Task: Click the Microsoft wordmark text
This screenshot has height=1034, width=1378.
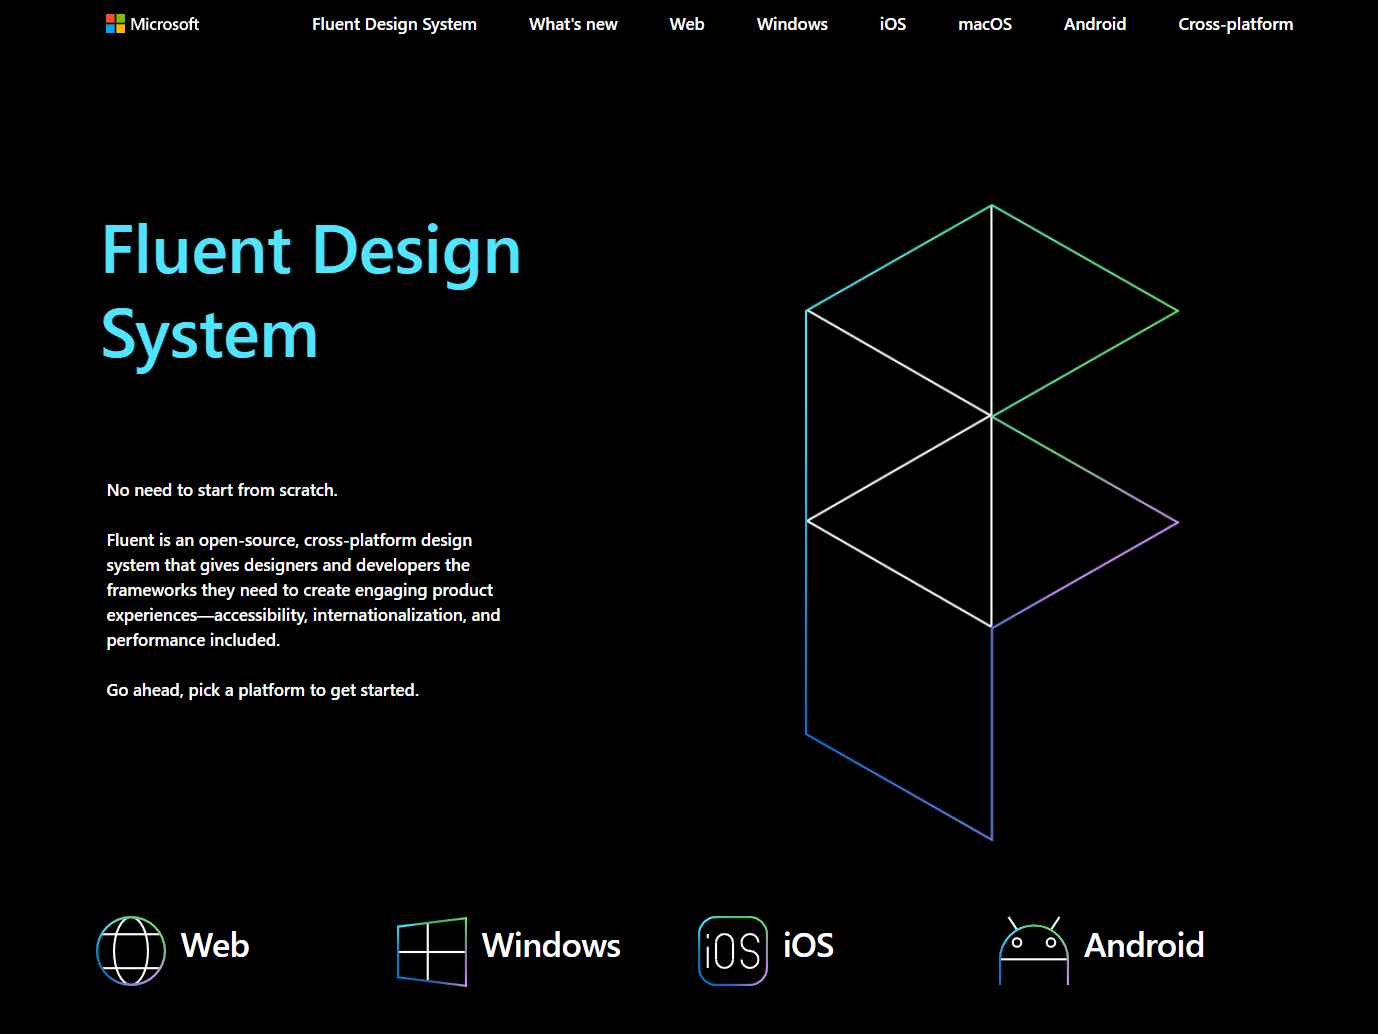Action: 165,24
